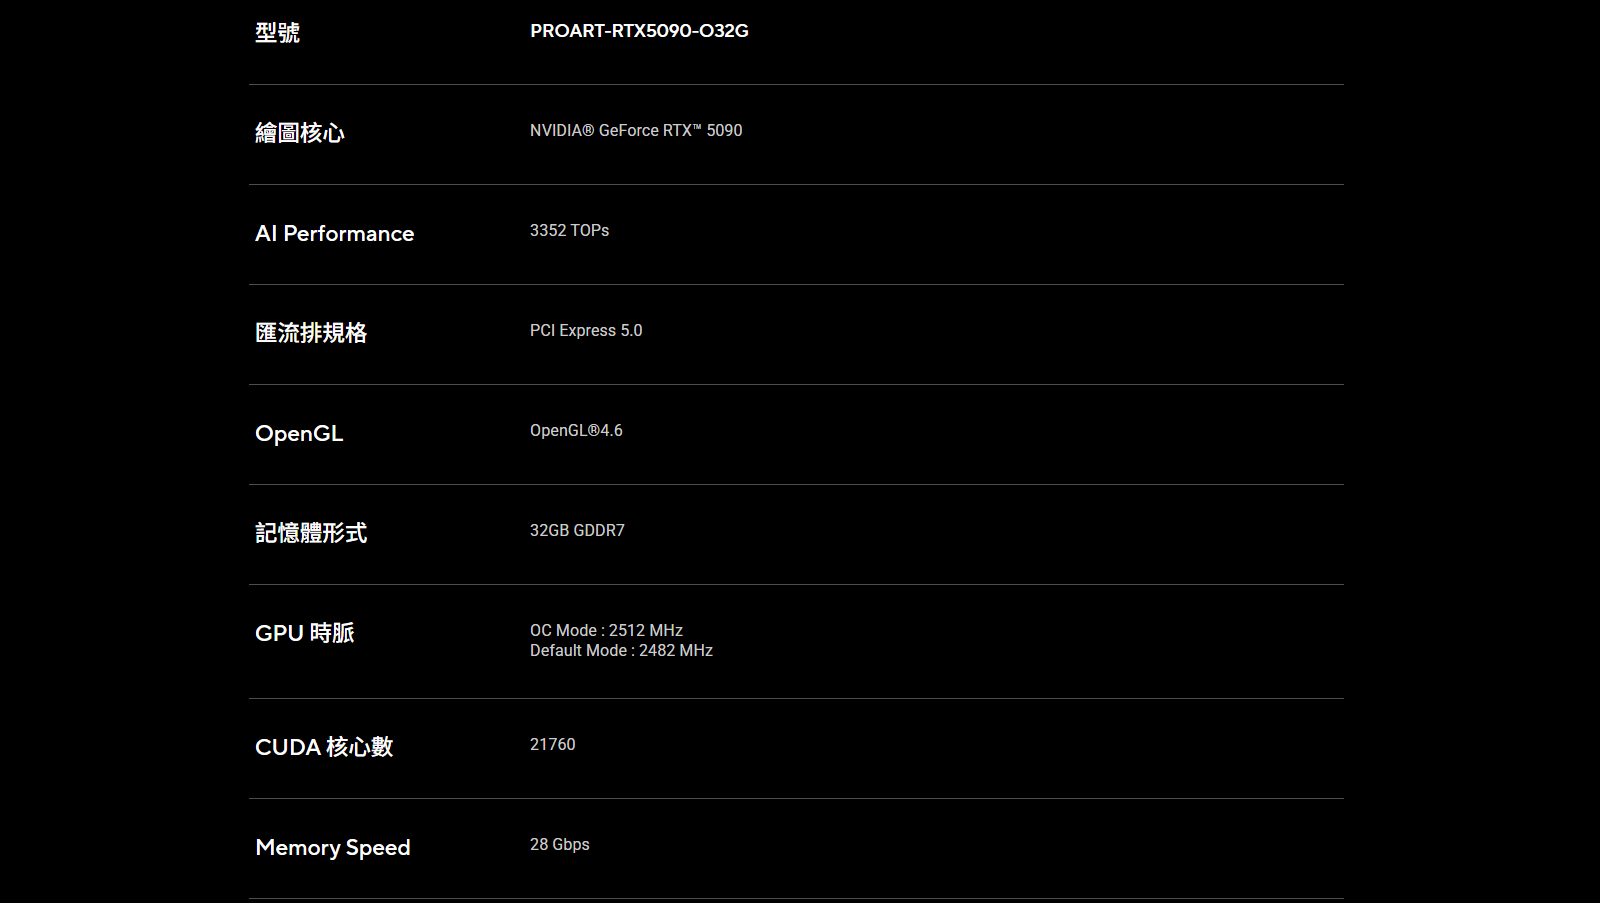The image size is (1600, 903).
Task: Click the 匯流排規格 label
Action: tap(311, 333)
